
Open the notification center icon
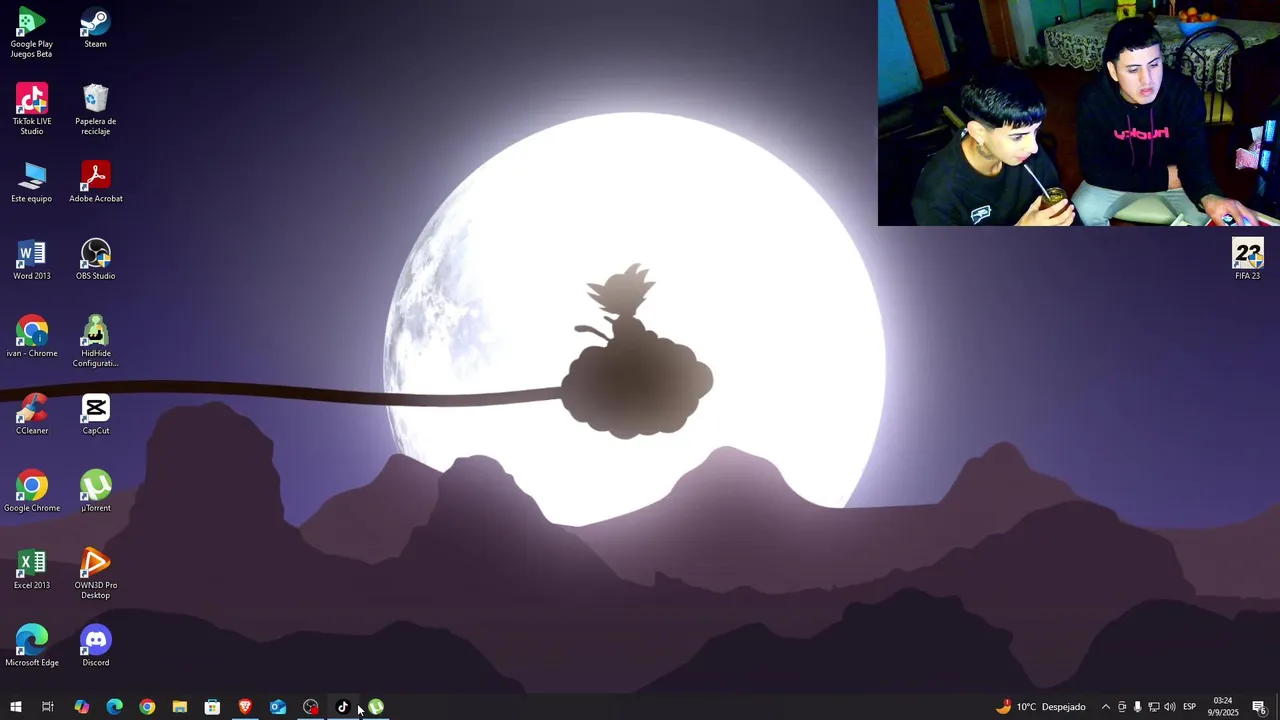click(1260, 707)
